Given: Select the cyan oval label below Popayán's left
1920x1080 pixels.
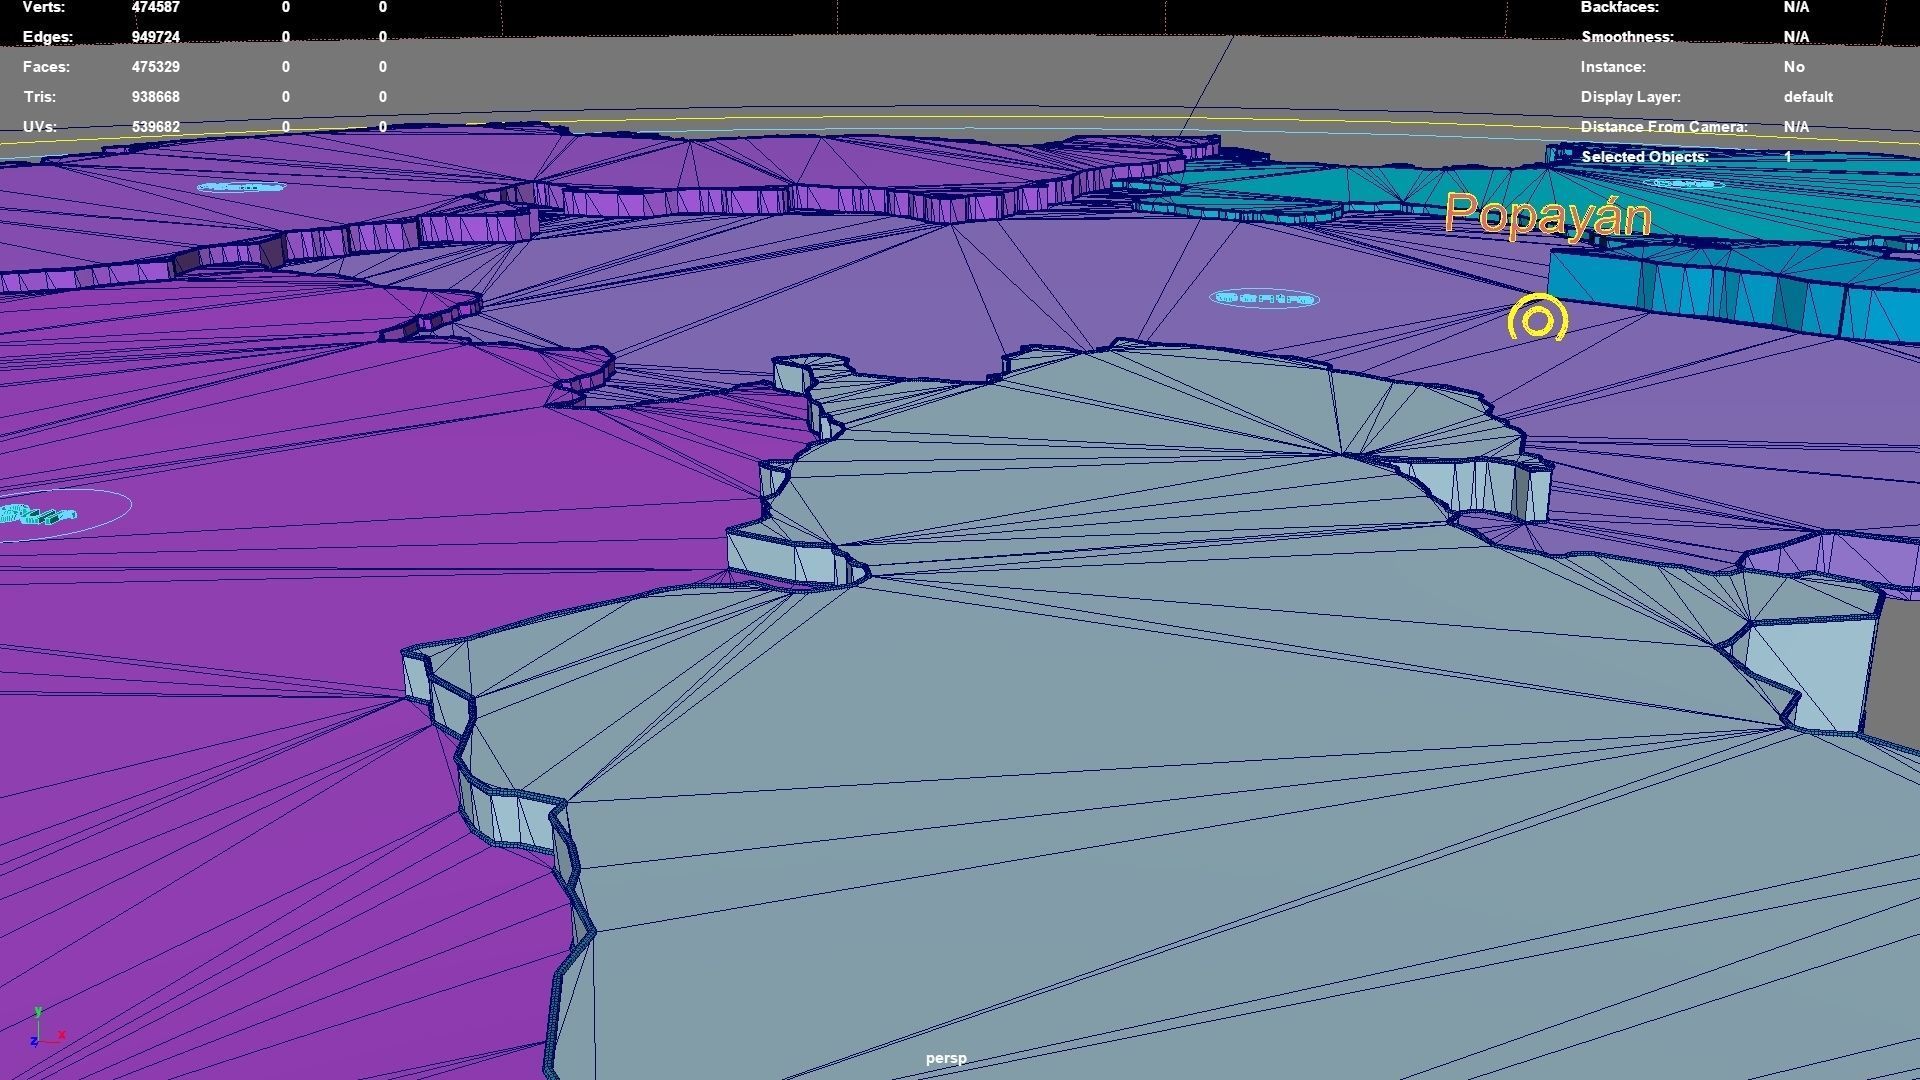Looking at the screenshot, I should (1264, 298).
